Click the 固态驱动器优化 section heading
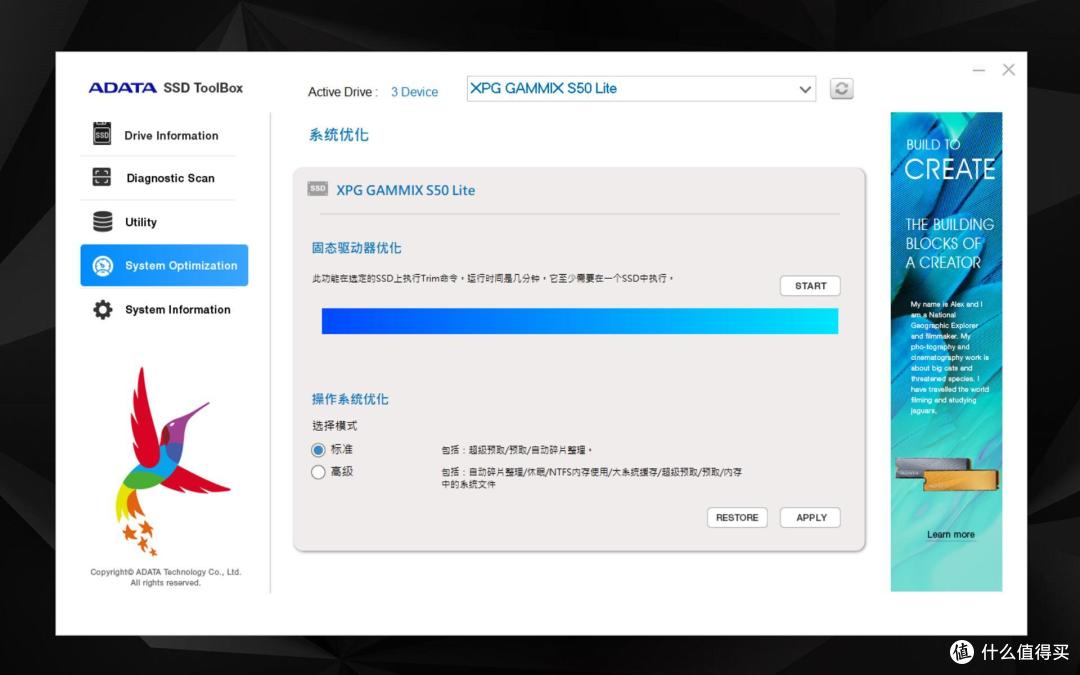The image size is (1080, 675). pos(356,248)
